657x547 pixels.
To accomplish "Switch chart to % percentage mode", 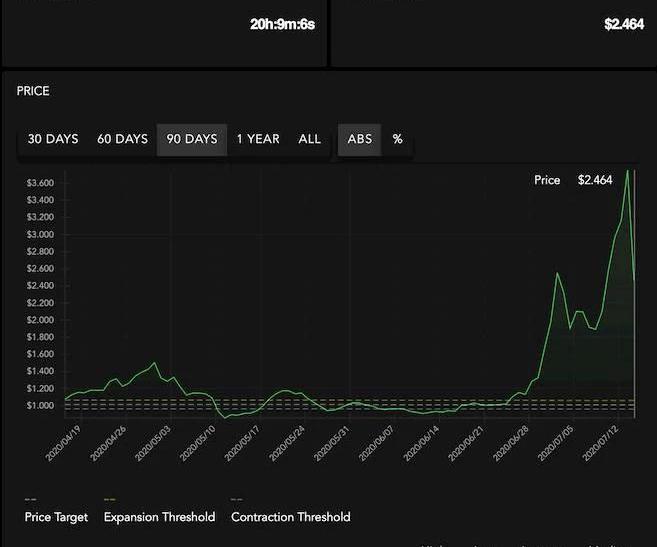I will (397, 139).
